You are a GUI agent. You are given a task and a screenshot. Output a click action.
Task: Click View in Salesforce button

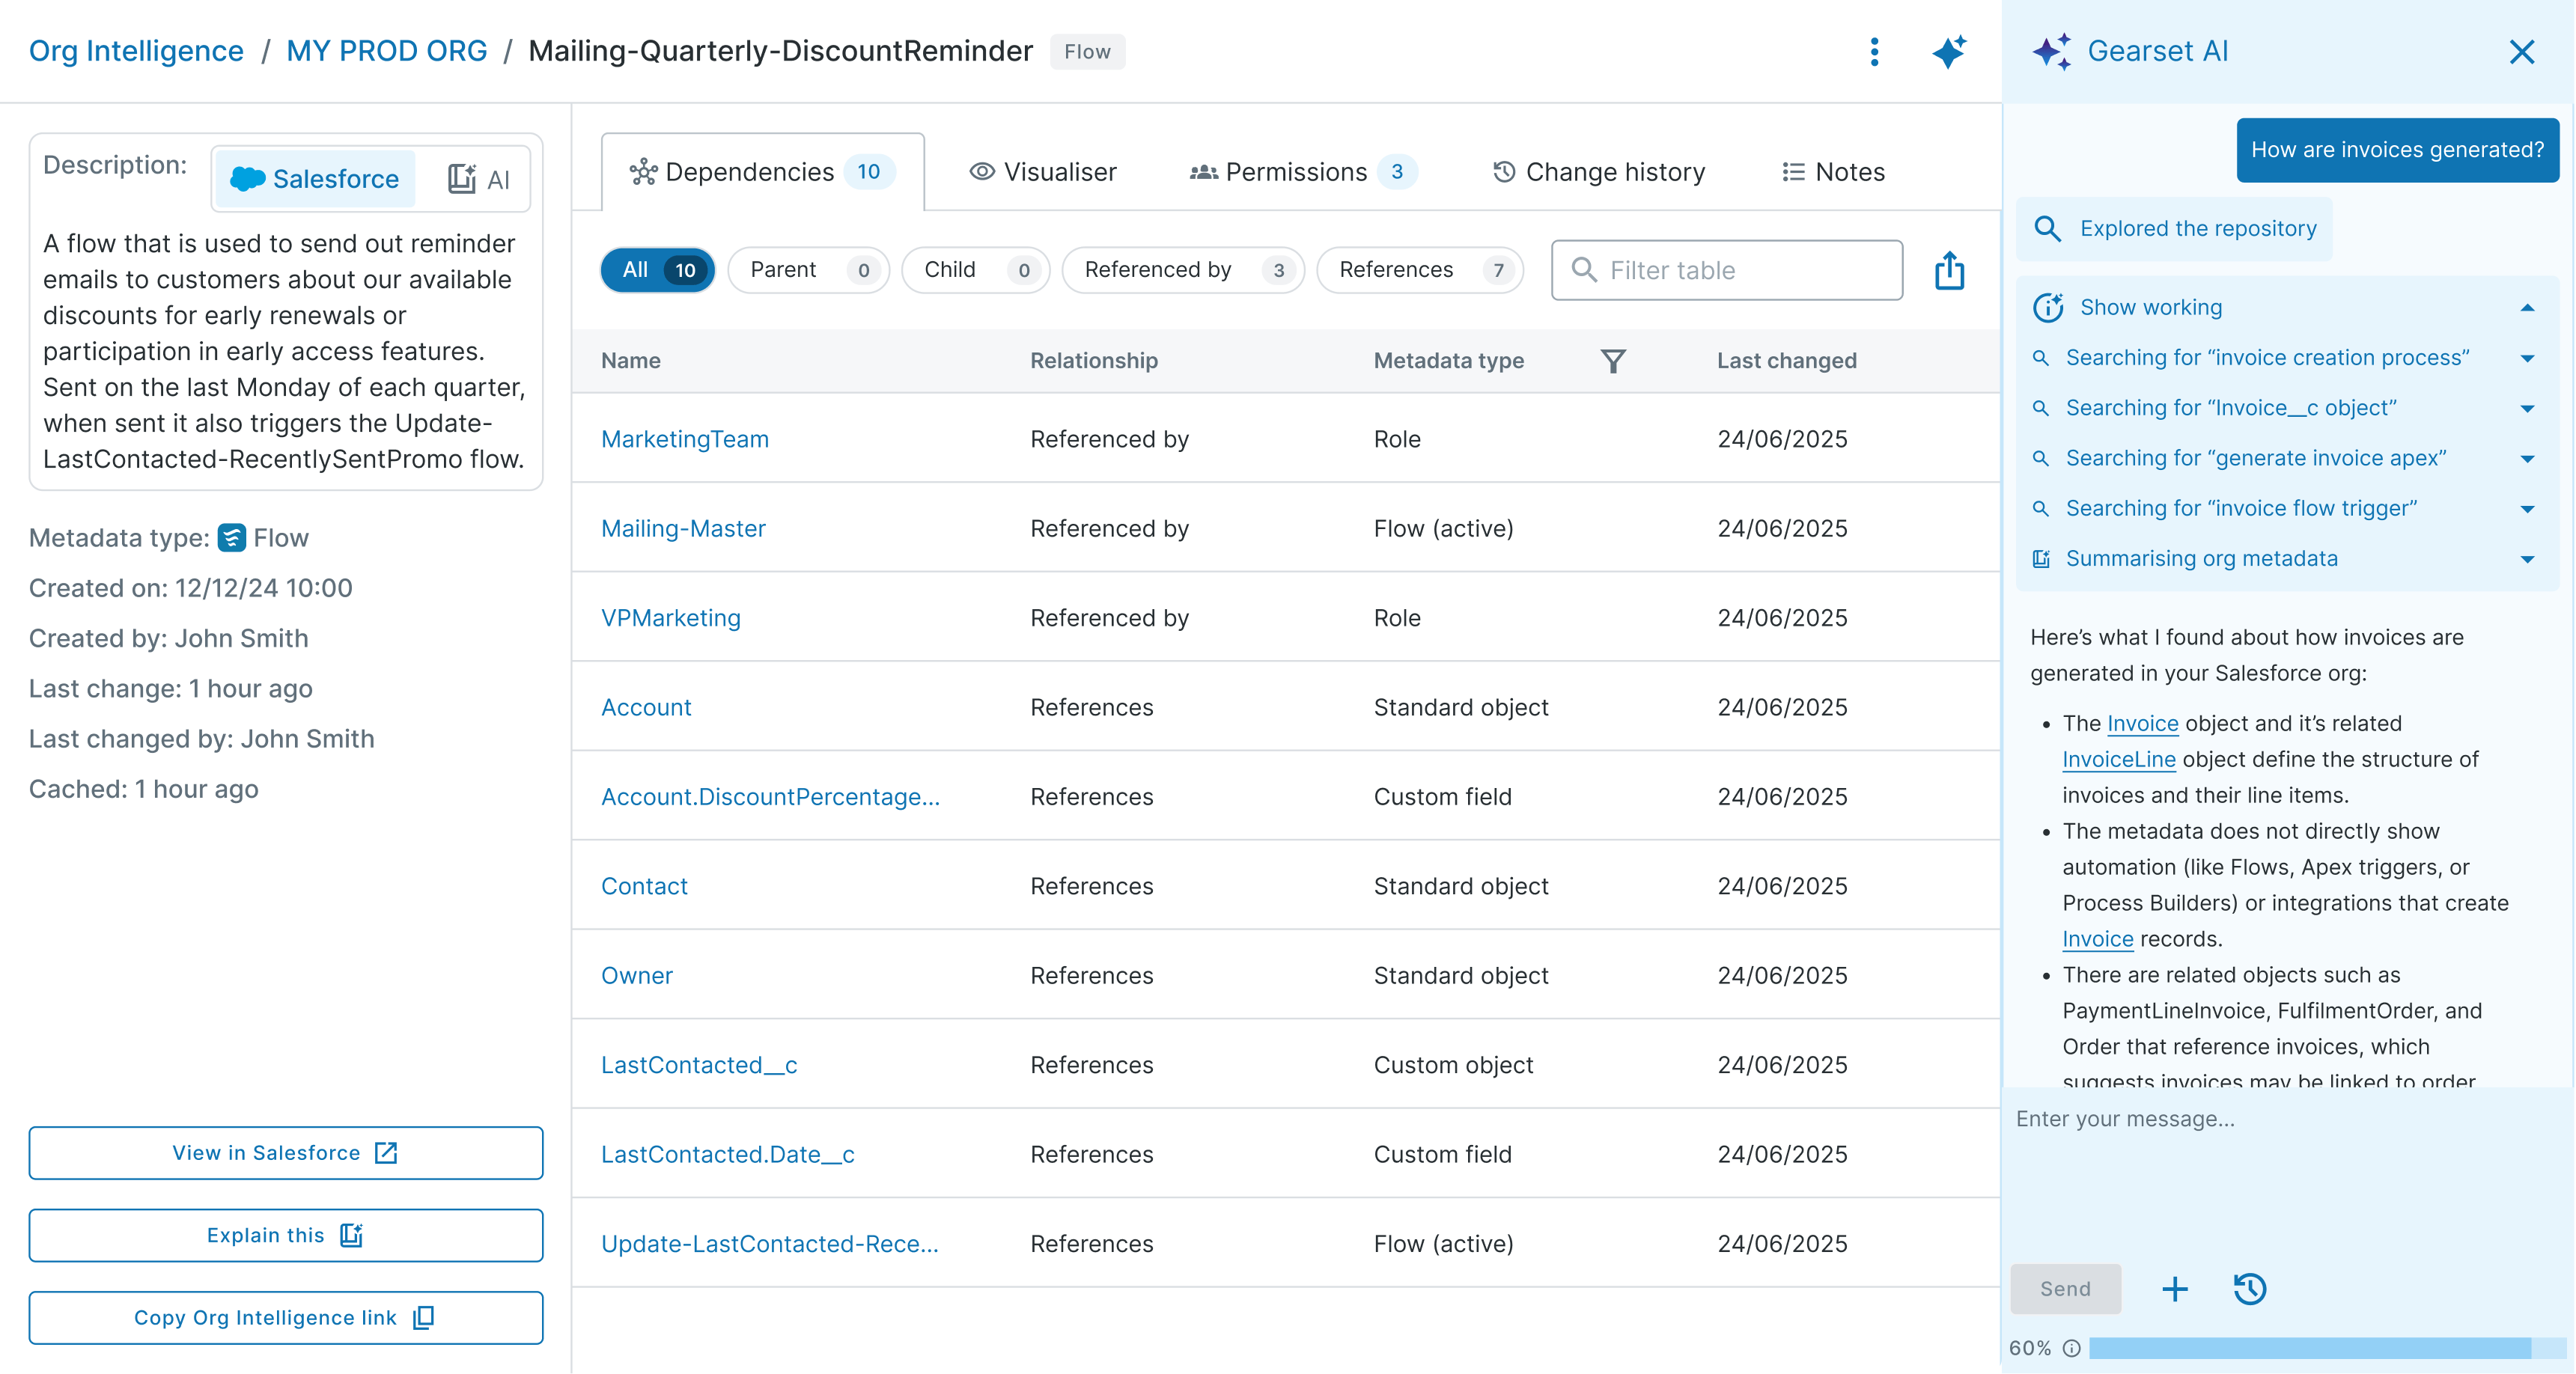[x=285, y=1153]
